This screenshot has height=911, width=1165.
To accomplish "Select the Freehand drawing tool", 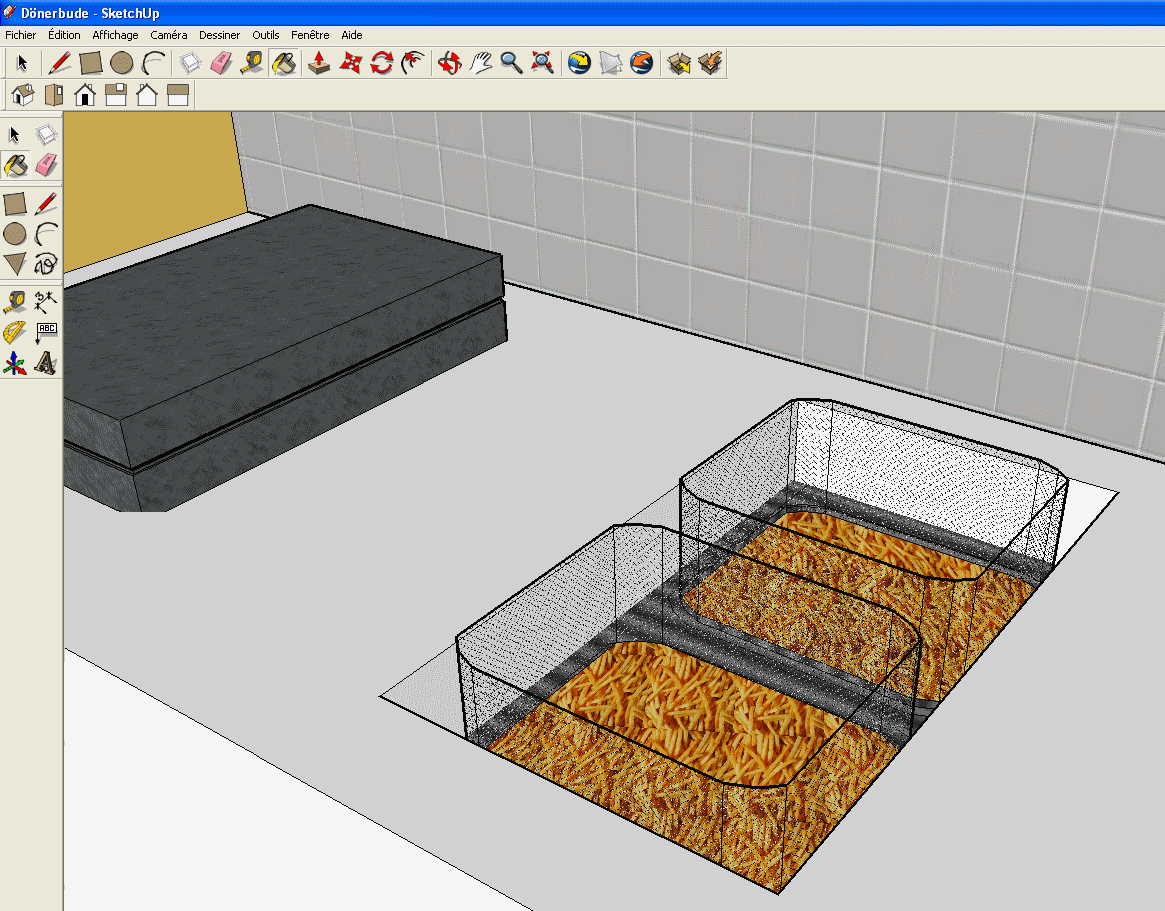I will coord(46,264).
